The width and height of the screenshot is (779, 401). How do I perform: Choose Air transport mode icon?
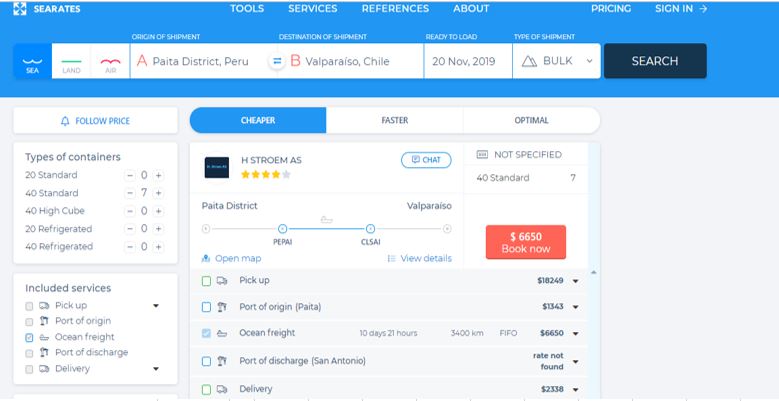click(x=107, y=62)
